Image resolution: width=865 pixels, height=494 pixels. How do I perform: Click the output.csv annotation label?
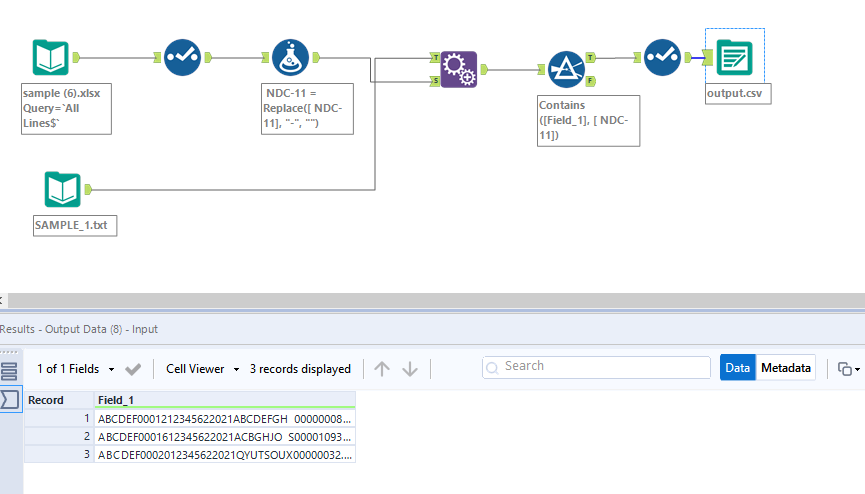(x=738, y=94)
